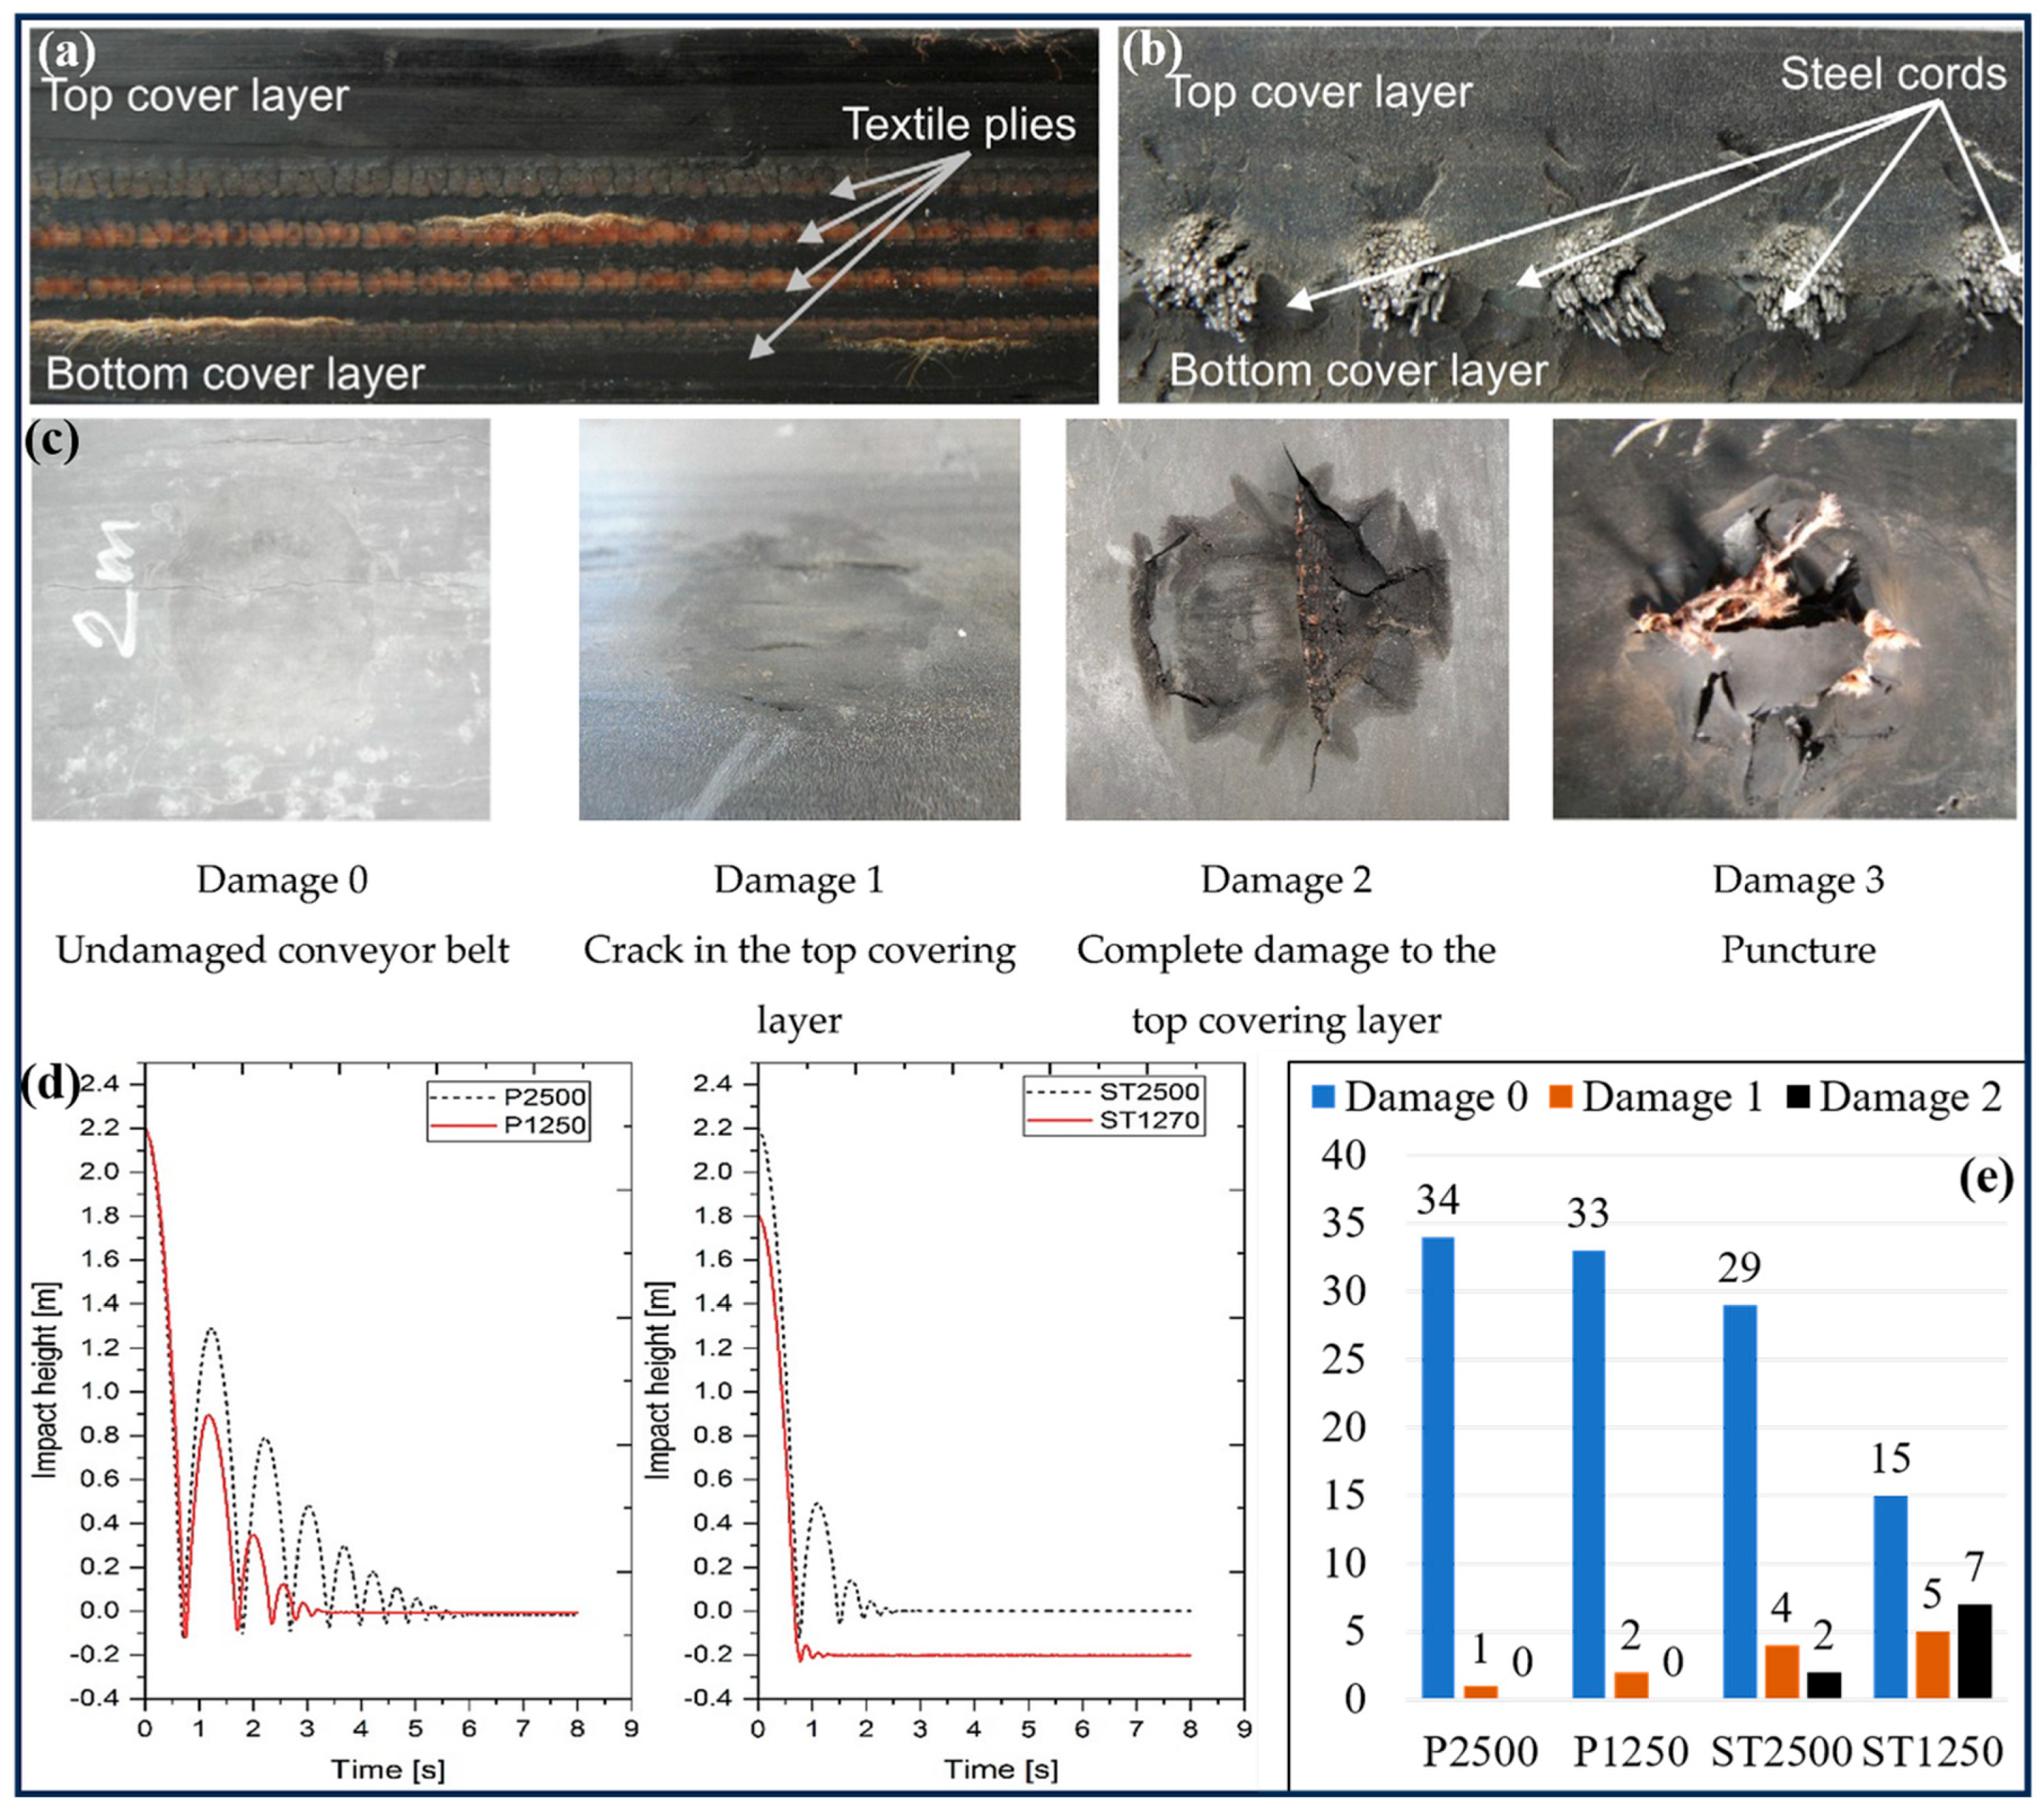Viewport: 2044px width, 1813px height.
Task: Click the Damage 1 orange legend swatch
Action: tap(1561, 1098)
